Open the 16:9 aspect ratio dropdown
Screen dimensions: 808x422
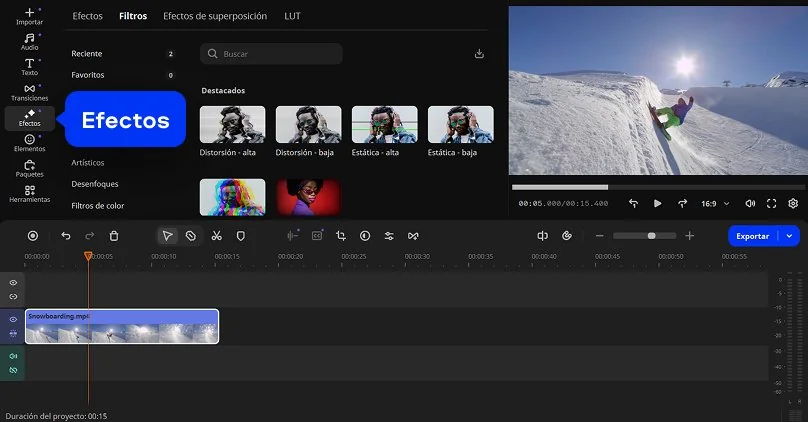715,203
